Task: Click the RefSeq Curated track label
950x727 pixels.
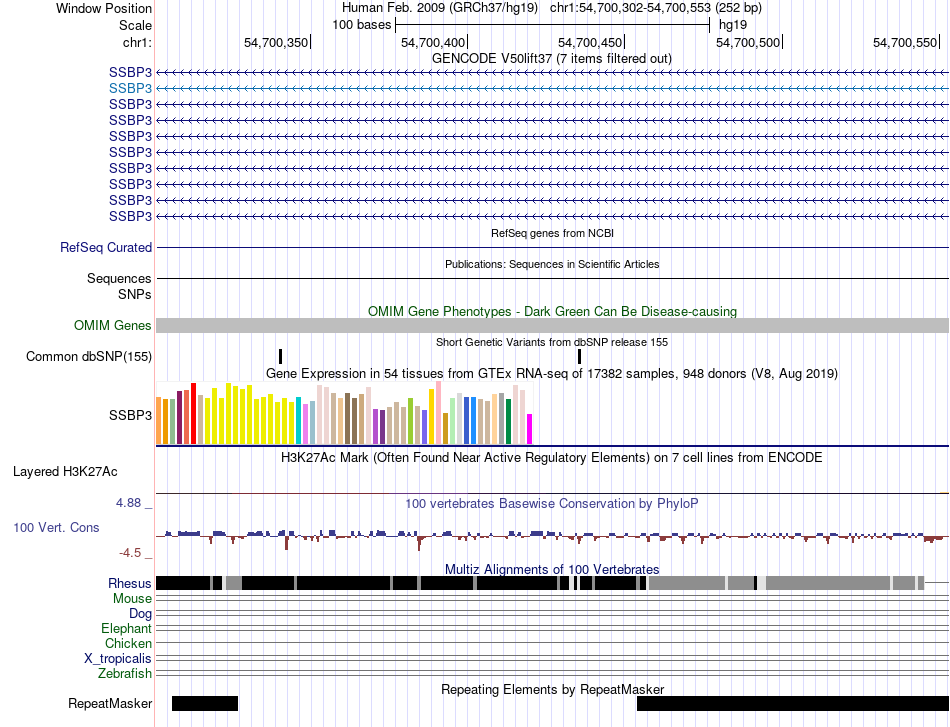Action: tap(106, 248)
